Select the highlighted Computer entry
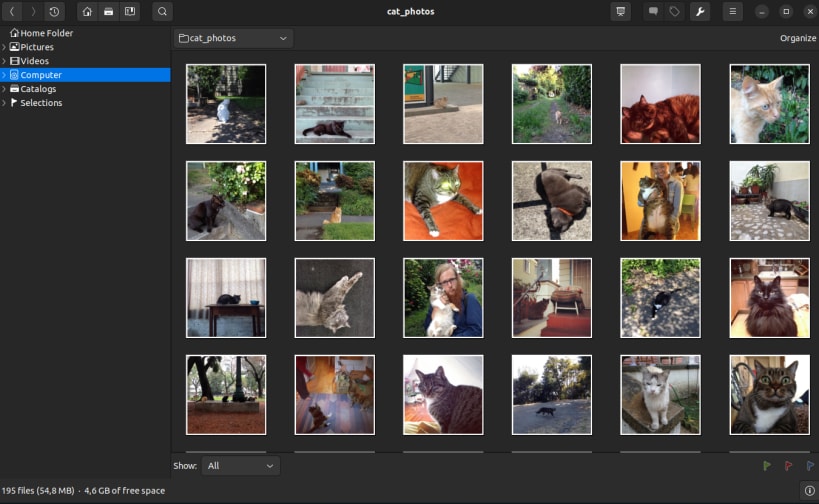This screenshot has width=819, height=504. pos(85,75)
